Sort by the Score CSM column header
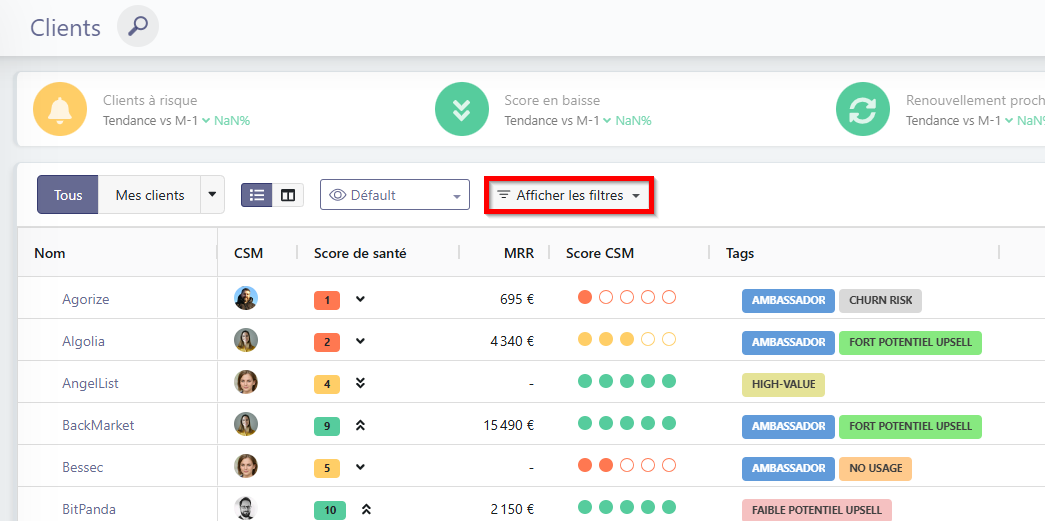Image resolution: width=1045 pixels, height=521 pixels. pyautogui.click(x=600, y=253)
